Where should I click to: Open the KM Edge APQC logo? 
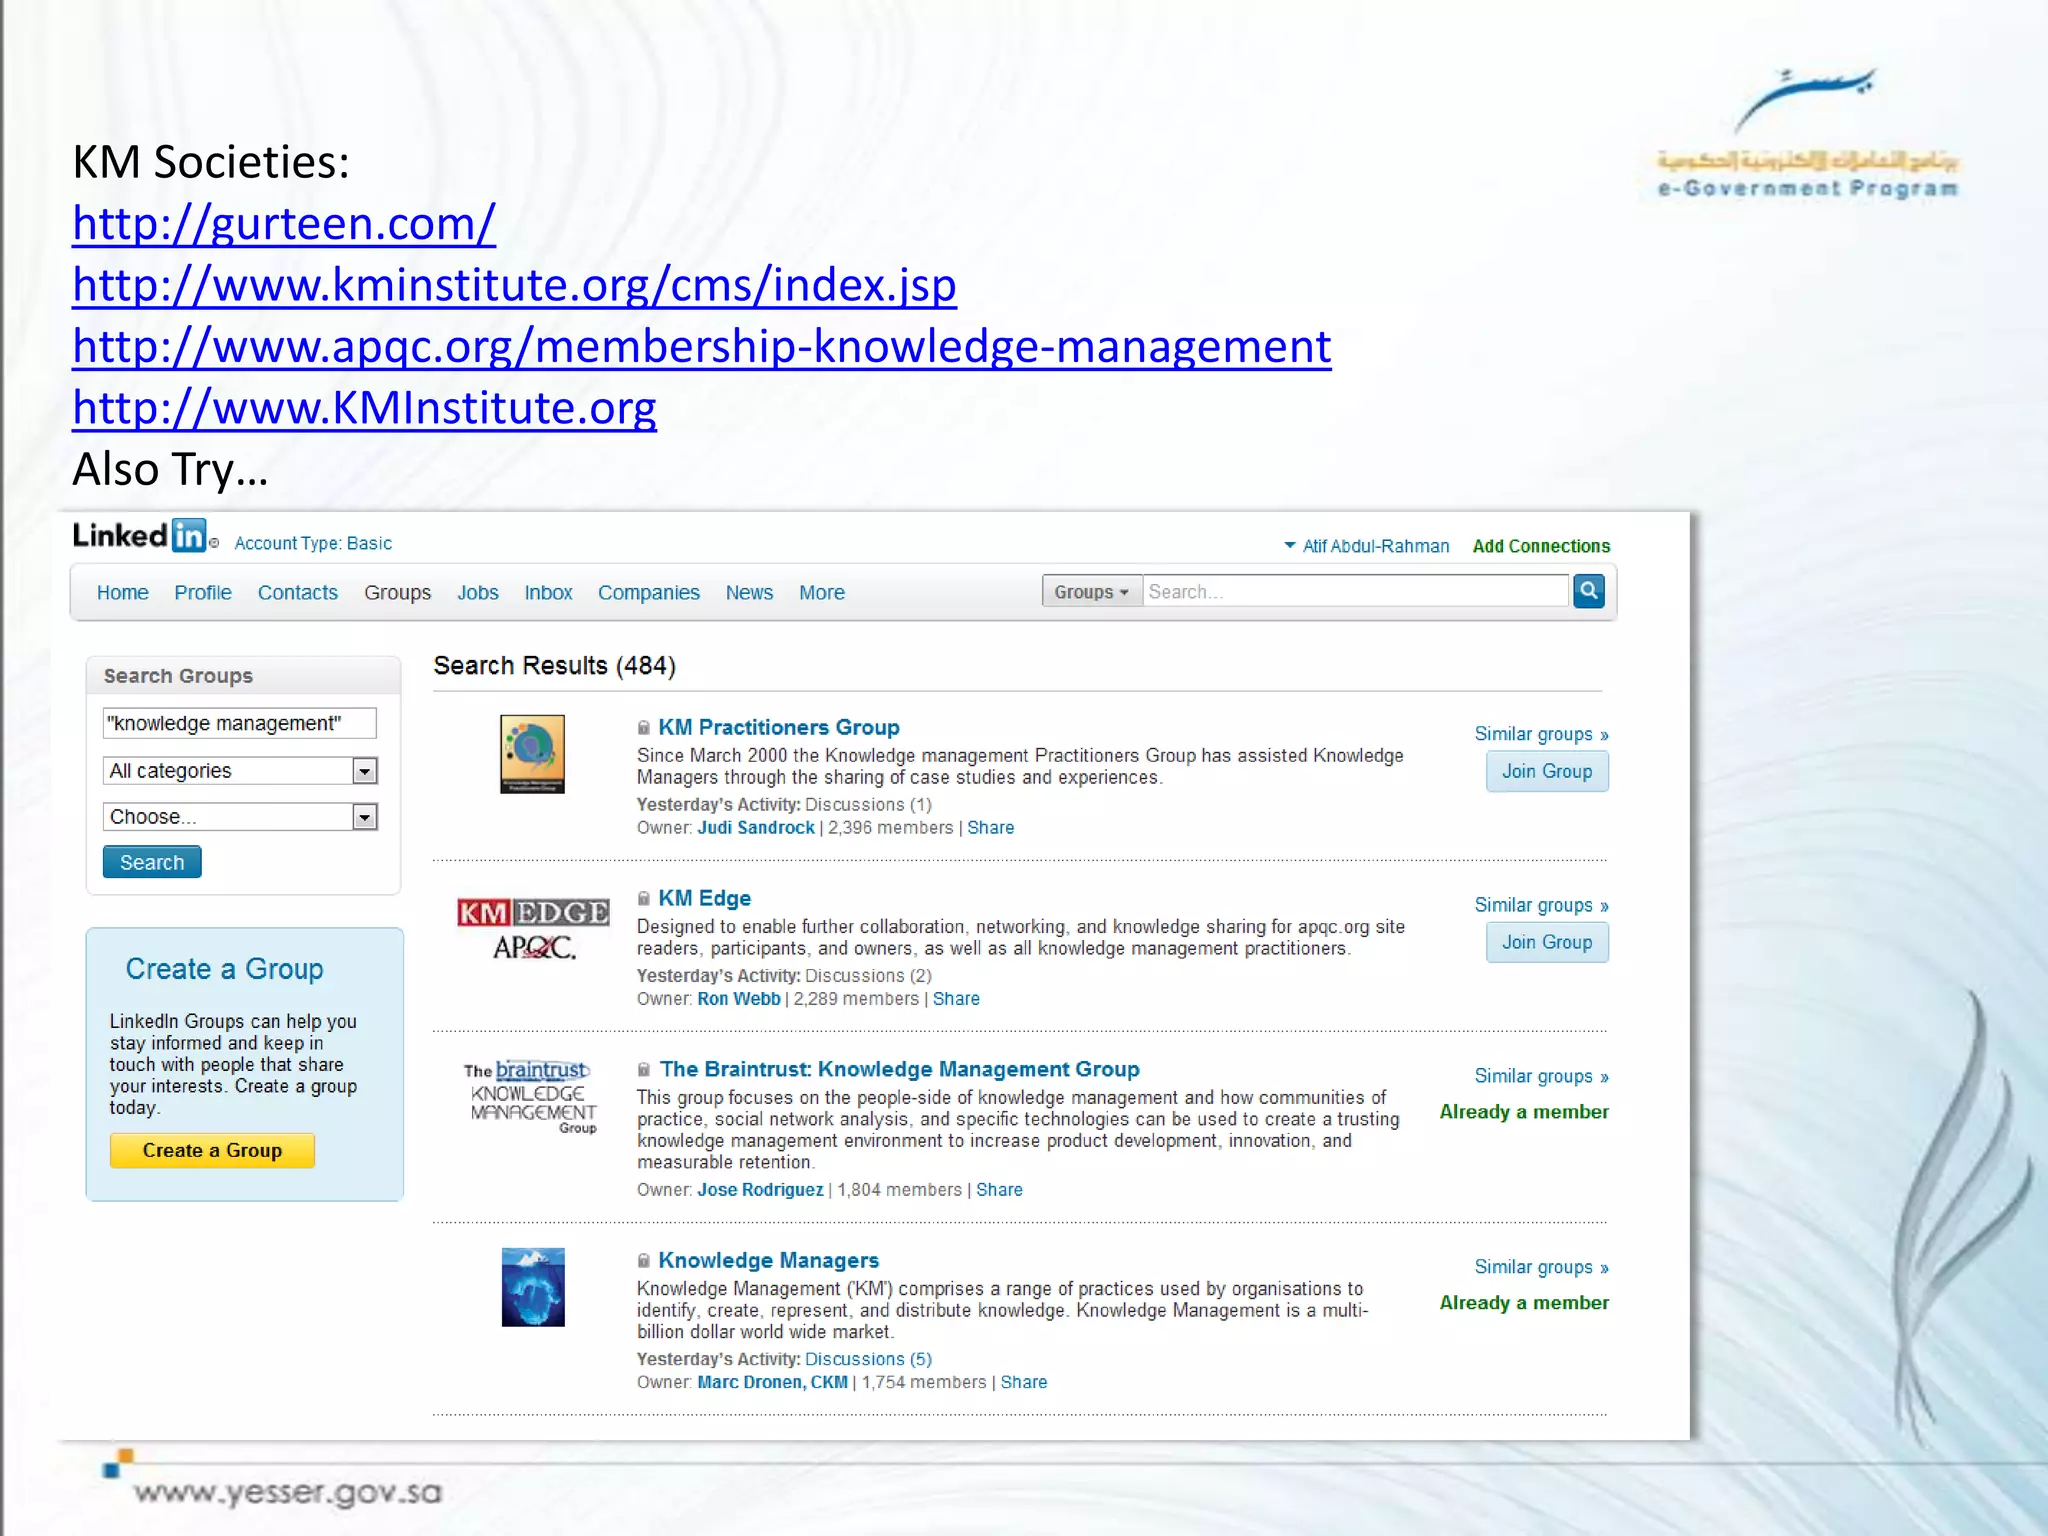pos(533,929)
